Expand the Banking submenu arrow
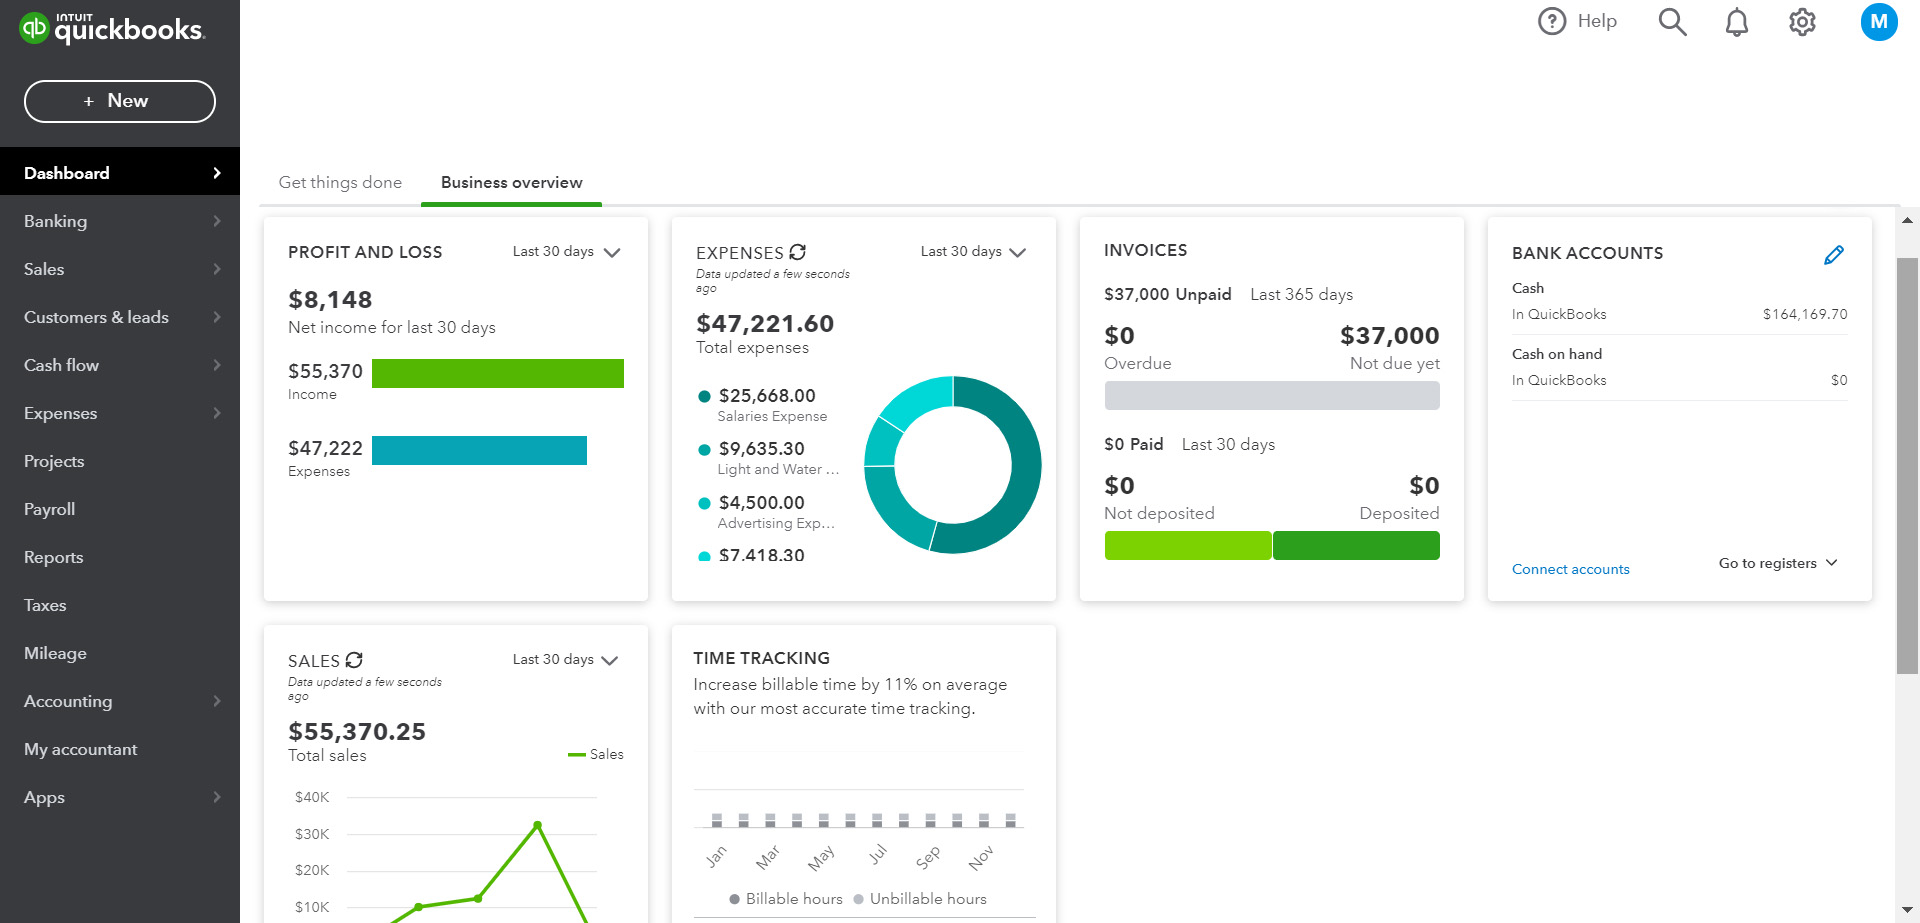The image size is (1920, 923). (217, 221)
